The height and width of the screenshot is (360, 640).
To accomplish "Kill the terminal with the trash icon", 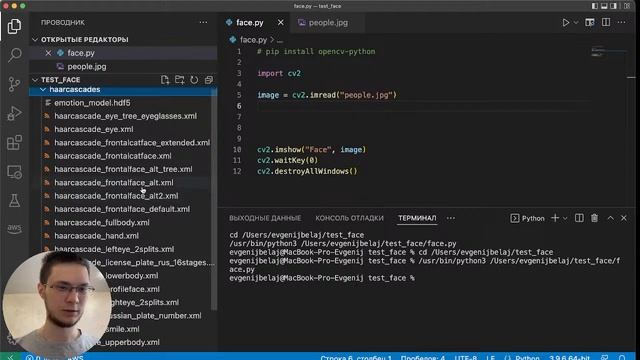I will (594, 218).
